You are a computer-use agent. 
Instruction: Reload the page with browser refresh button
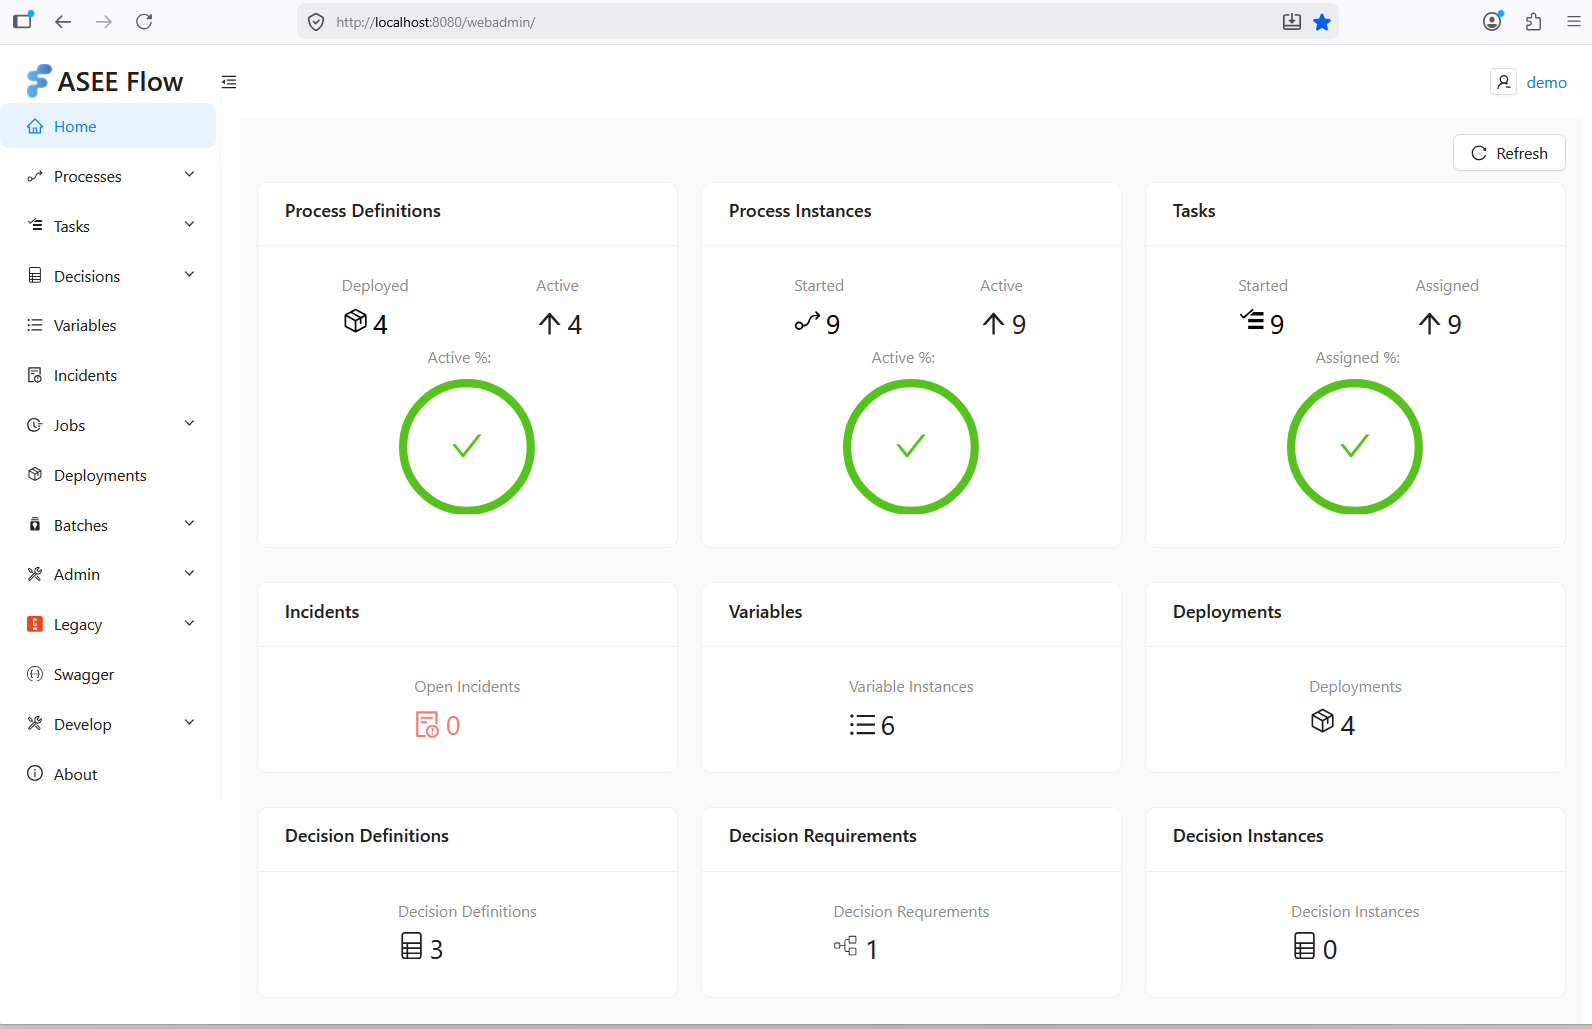tap(144, 22)
